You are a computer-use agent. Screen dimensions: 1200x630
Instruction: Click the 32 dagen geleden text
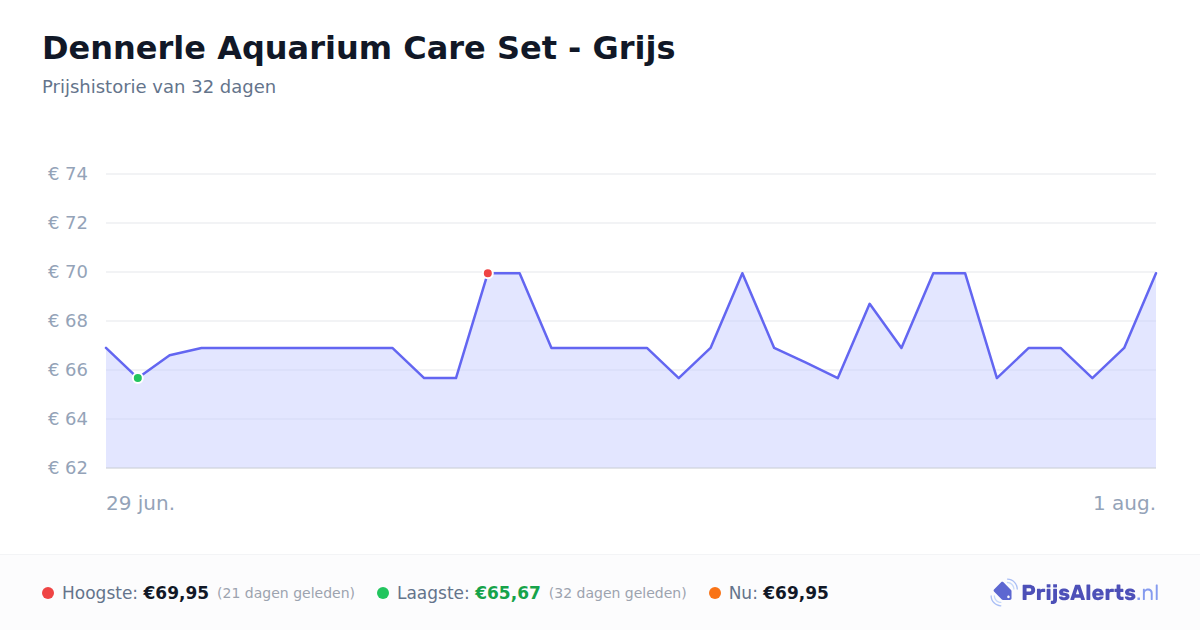click(x=618, y=593)
